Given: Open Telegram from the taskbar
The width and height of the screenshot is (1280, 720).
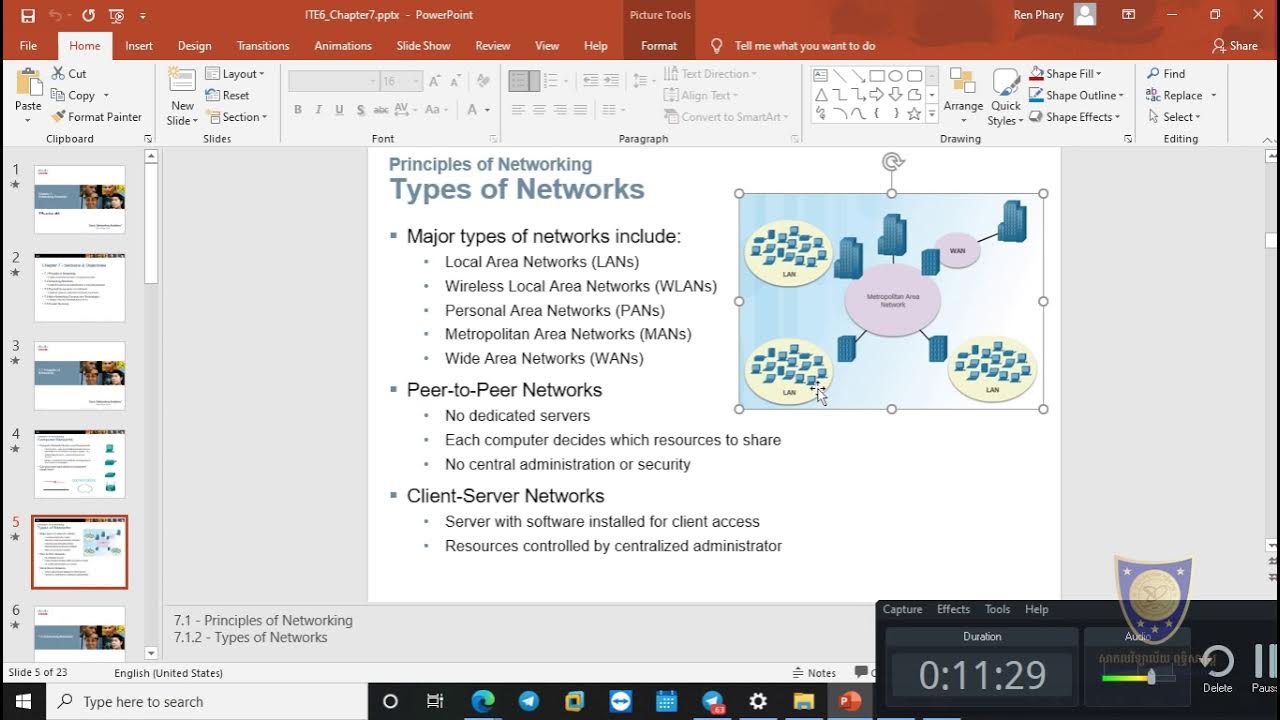Looking at the screenshot, I should click(528, 701).
